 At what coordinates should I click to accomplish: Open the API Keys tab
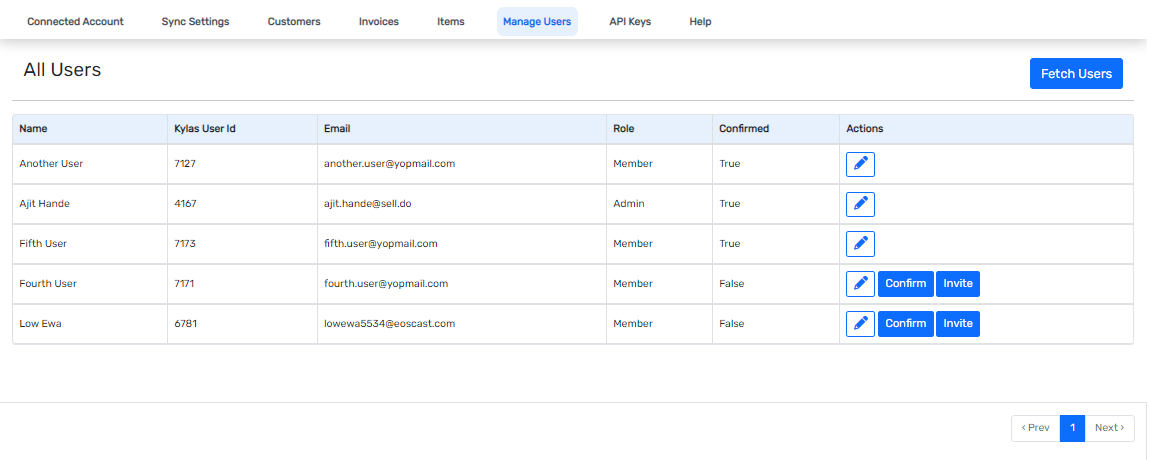click(x=630, y=22)
